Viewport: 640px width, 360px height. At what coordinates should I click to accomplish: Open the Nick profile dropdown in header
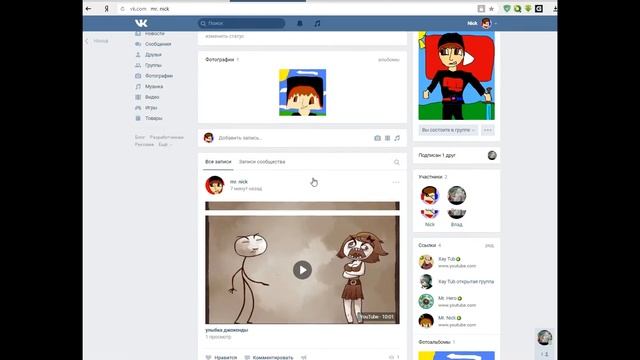point(482,23)
